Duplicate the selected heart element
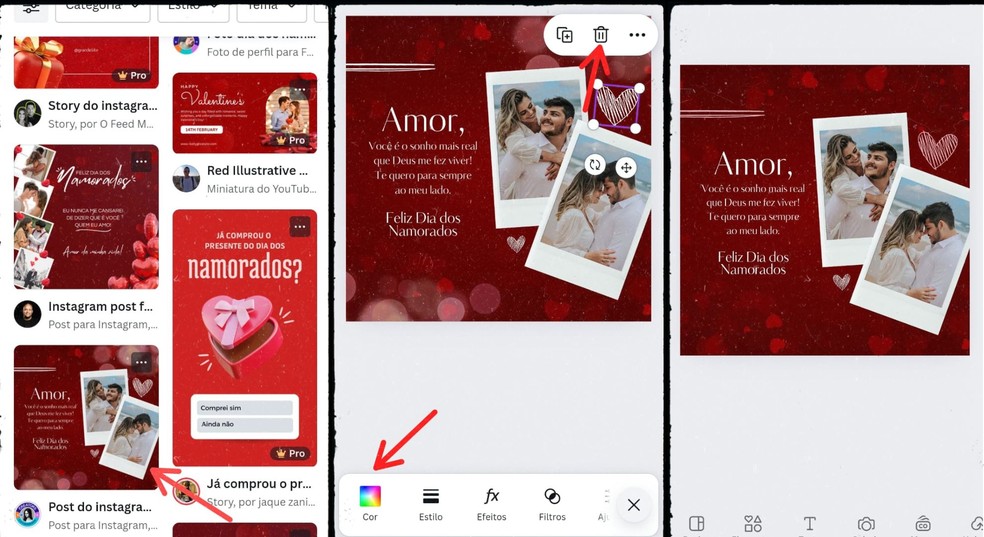The width and height of the screenshot is (984, 537). (564, 35)
